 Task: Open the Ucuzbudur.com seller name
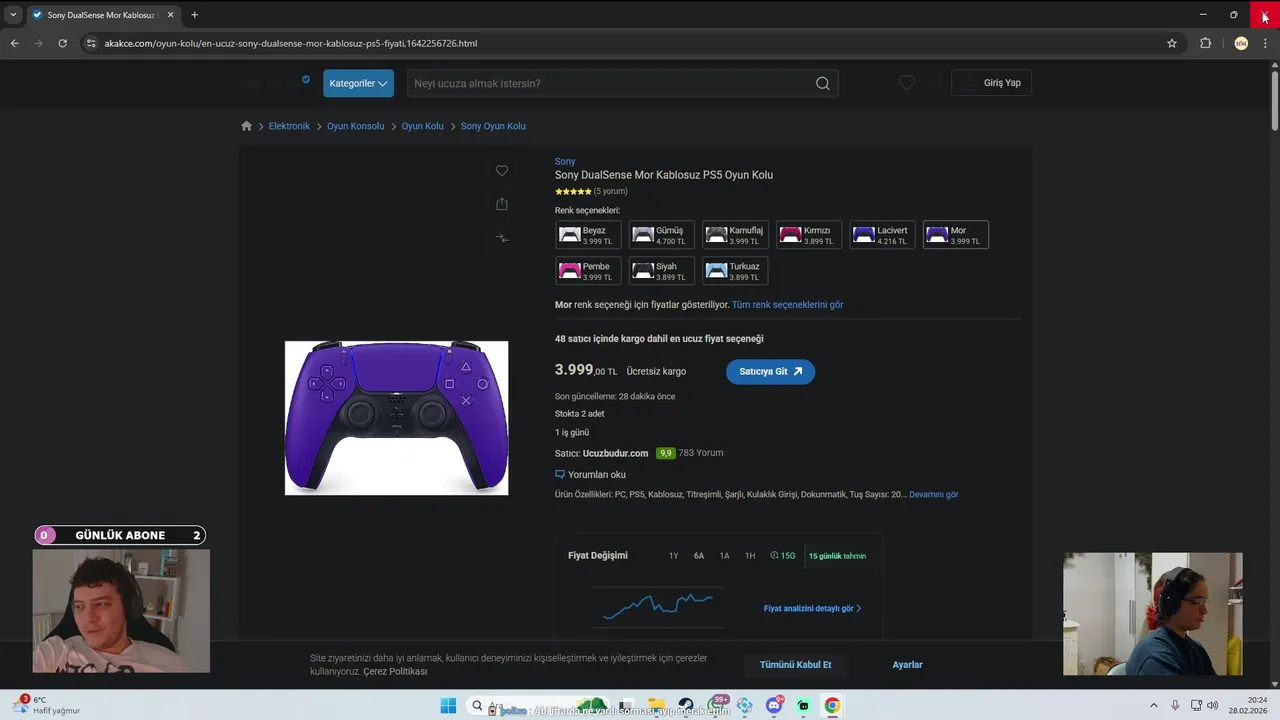tap(615, 453)
